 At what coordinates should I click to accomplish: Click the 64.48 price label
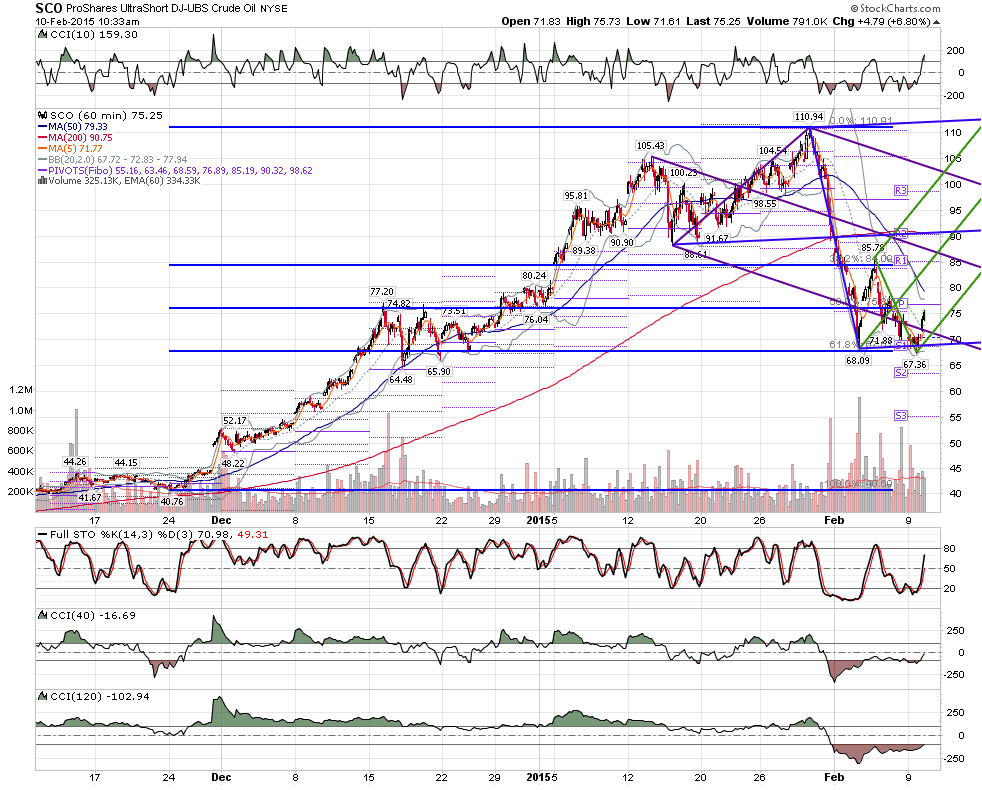[401, 379]
